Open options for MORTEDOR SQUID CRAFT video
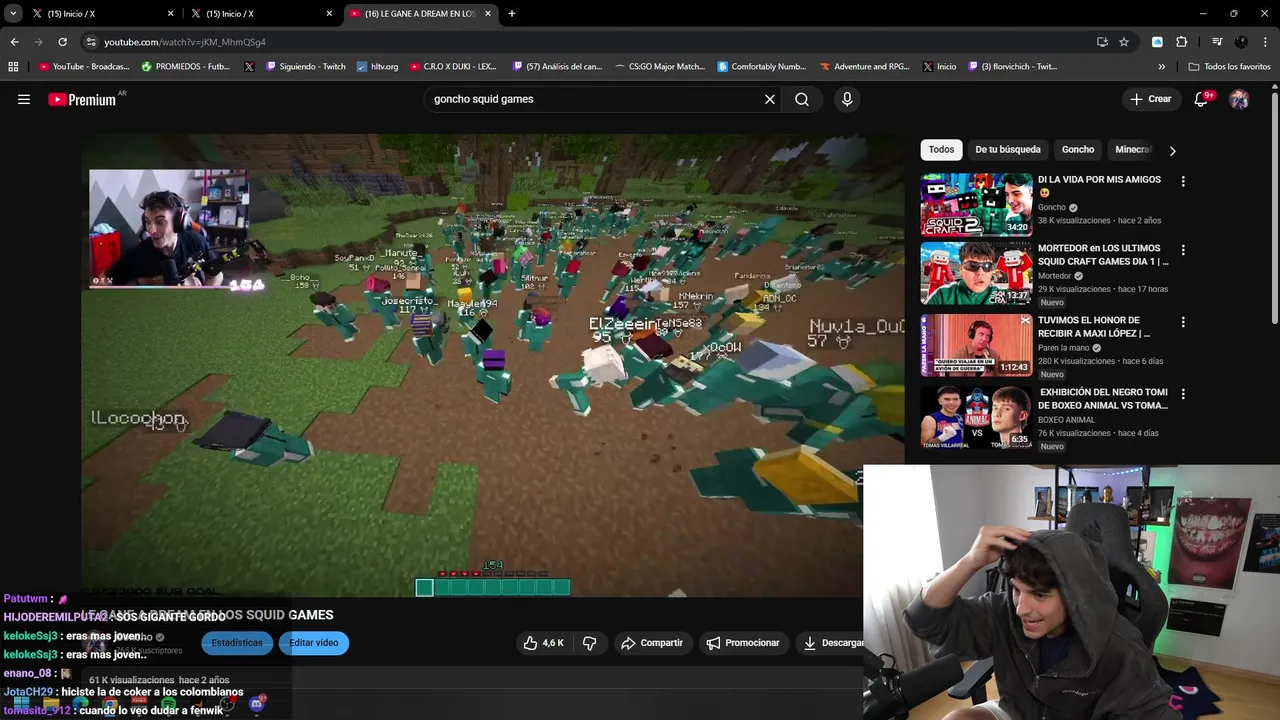 coord(1183,250)
